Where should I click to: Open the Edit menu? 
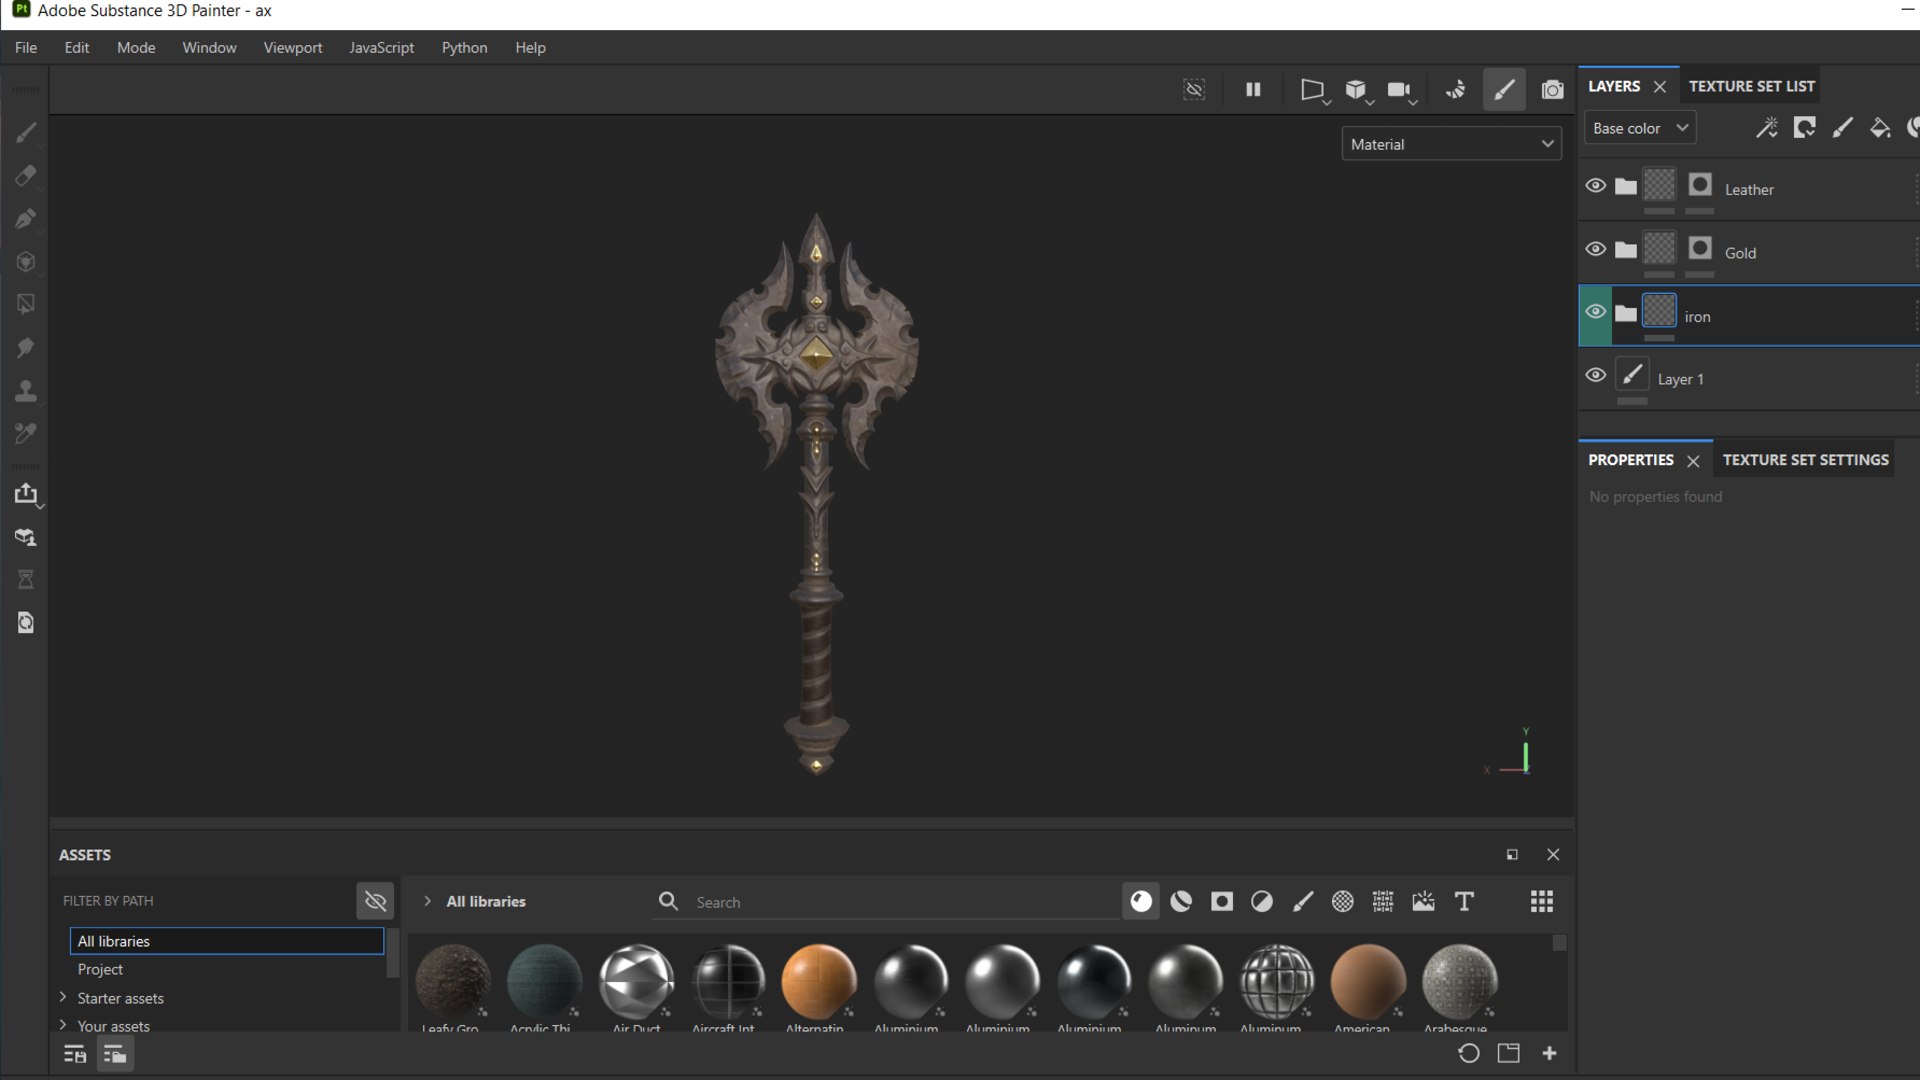(77, 47)
